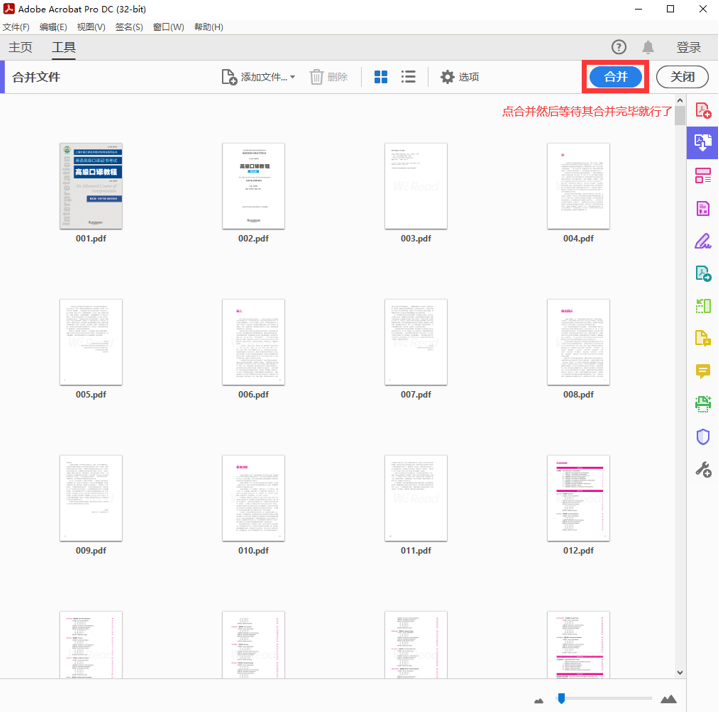Switch to the 主页 tab
This screenshot has width=719, height=712.
[20, 47]
